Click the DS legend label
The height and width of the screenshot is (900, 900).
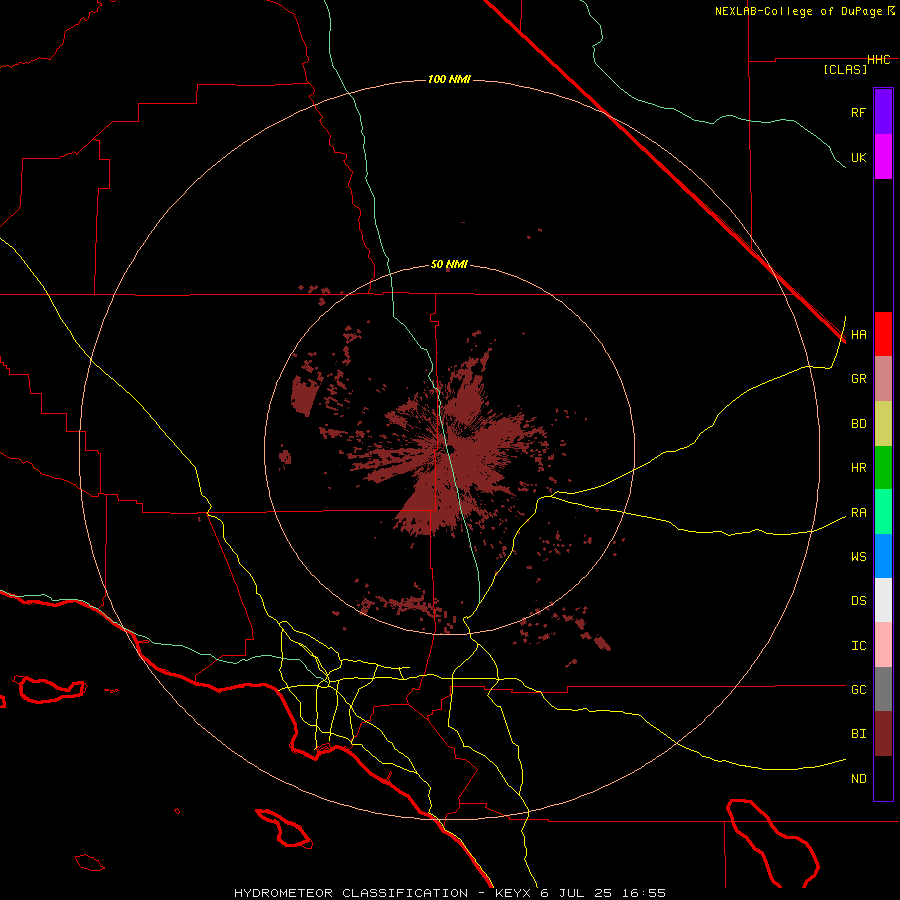[858, 601]
